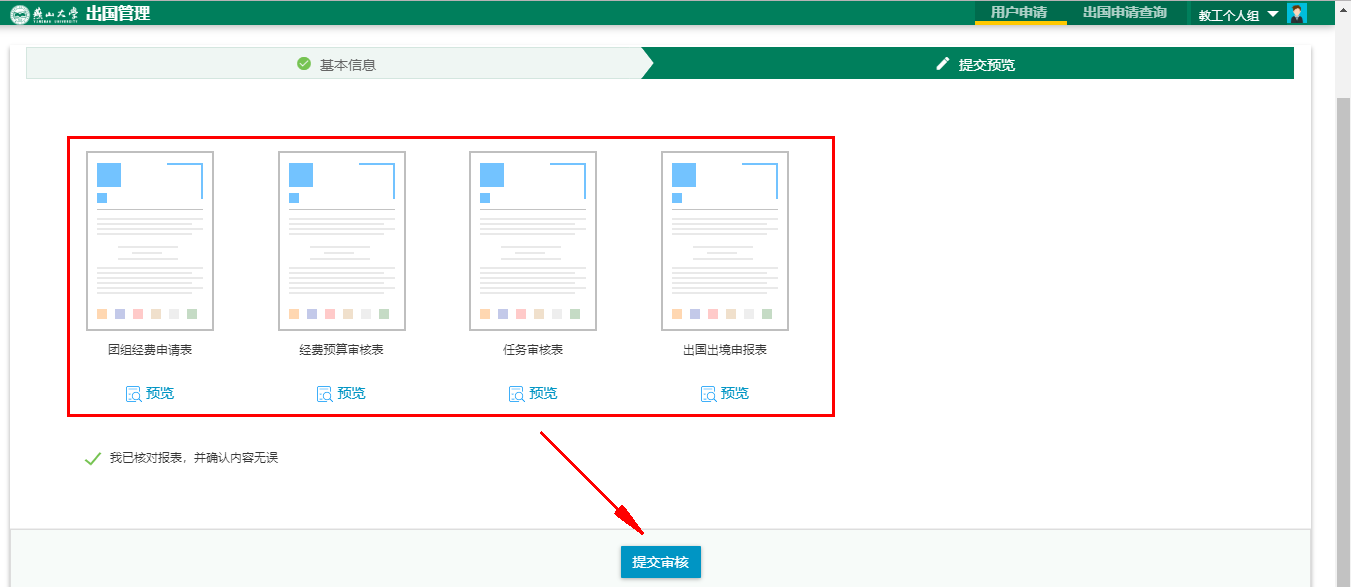Screen dimensions: 1351x587
Task: Click the preview magnifier icon under 任务审核表
Action: point(516,394)
